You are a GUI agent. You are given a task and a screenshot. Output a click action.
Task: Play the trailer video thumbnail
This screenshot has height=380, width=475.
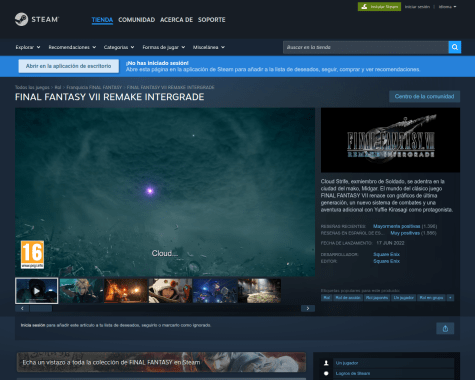tap(37, 291)
